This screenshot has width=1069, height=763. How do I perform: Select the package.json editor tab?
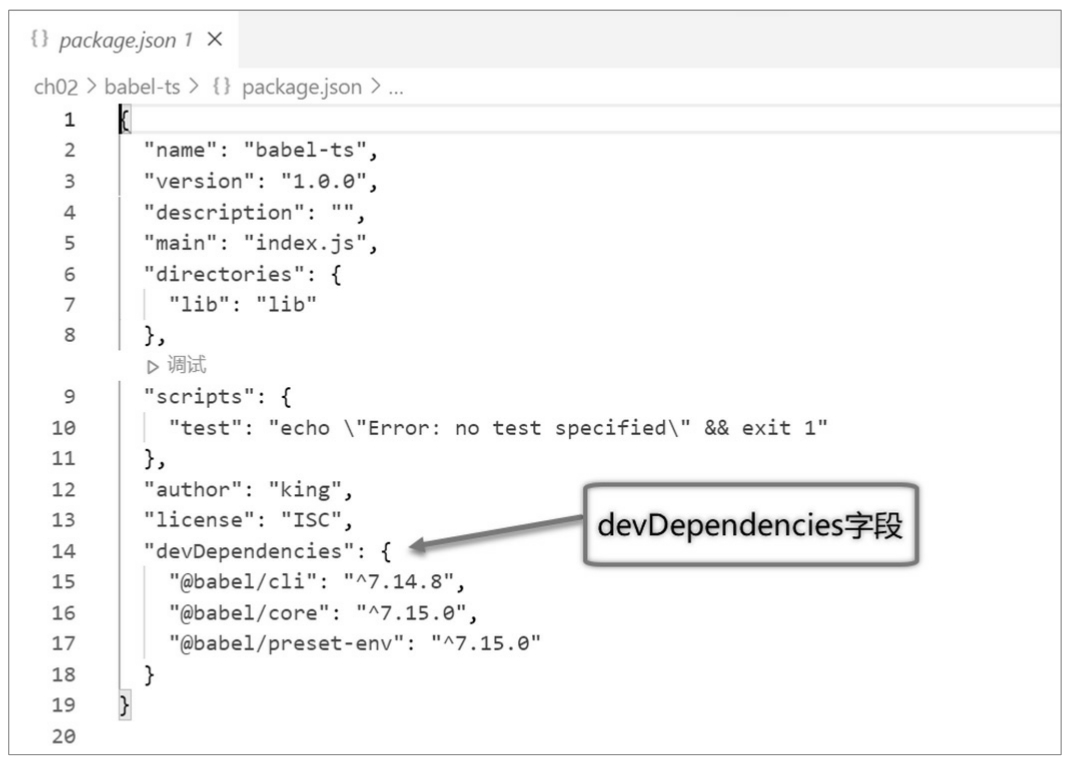click(124, 40)
